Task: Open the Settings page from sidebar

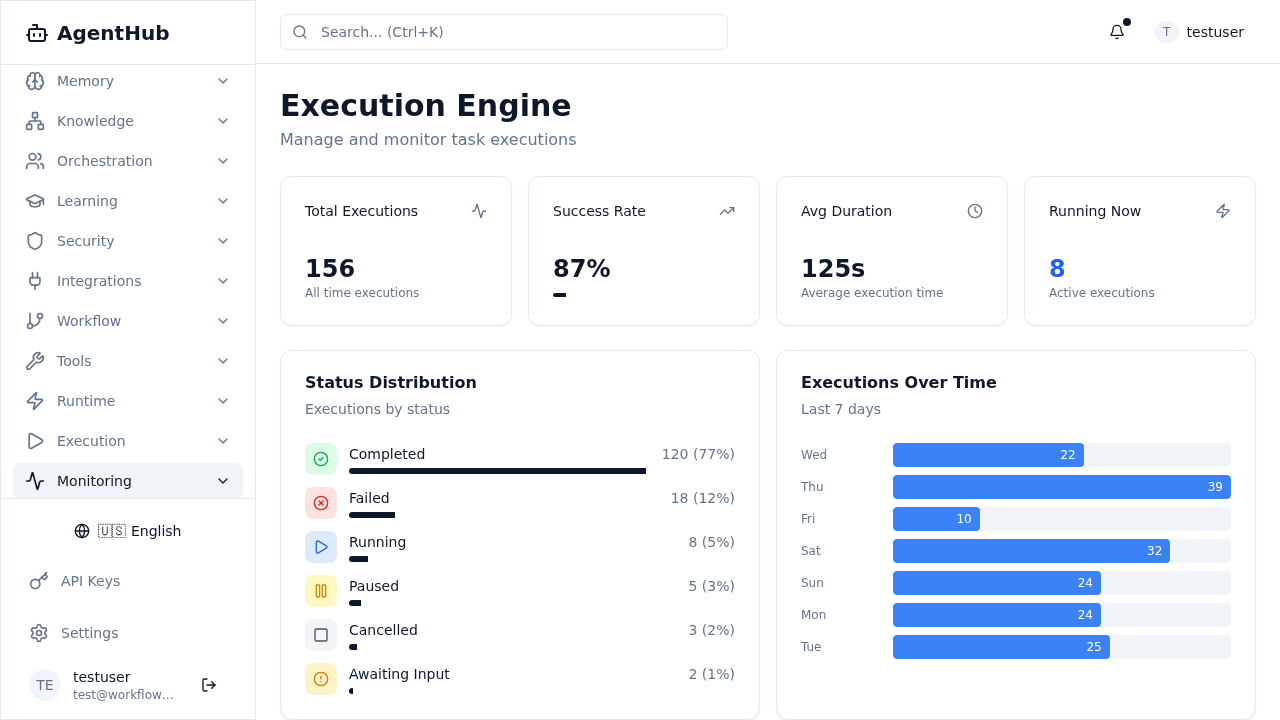Action: click(89, 633)
